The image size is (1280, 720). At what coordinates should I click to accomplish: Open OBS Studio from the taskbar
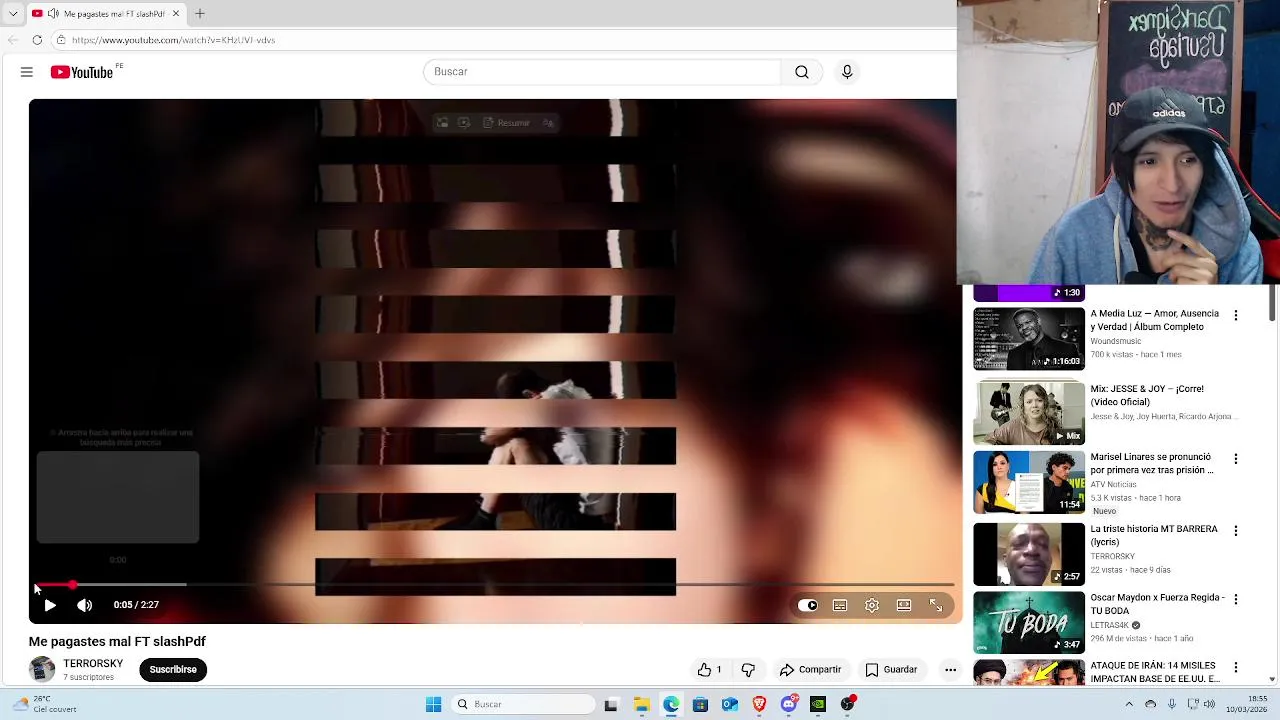click(x=848, y=704)
